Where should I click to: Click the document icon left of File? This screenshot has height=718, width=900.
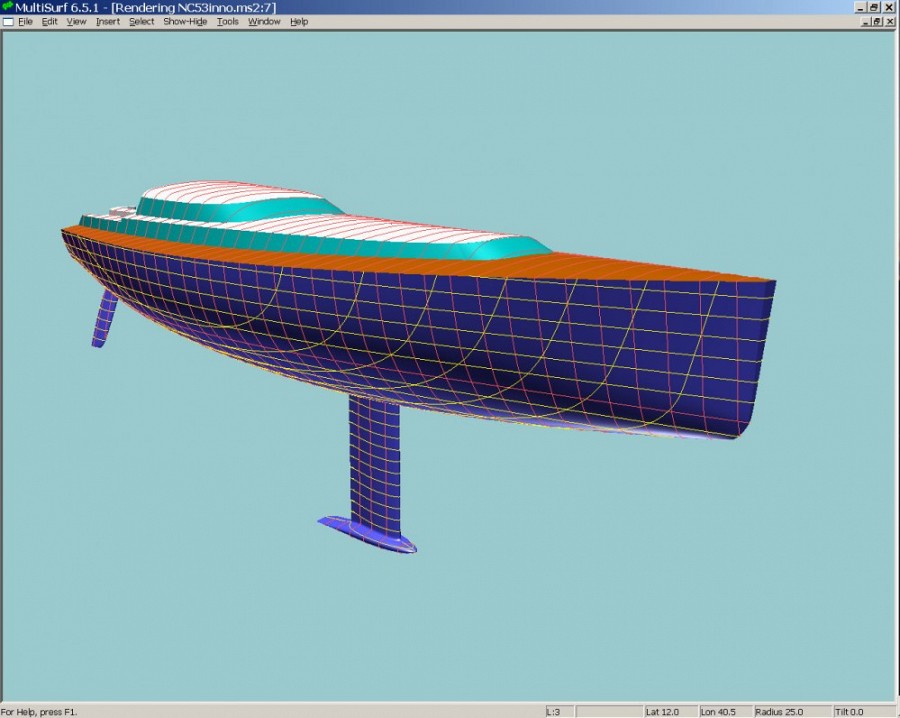[x=8, y=21]
